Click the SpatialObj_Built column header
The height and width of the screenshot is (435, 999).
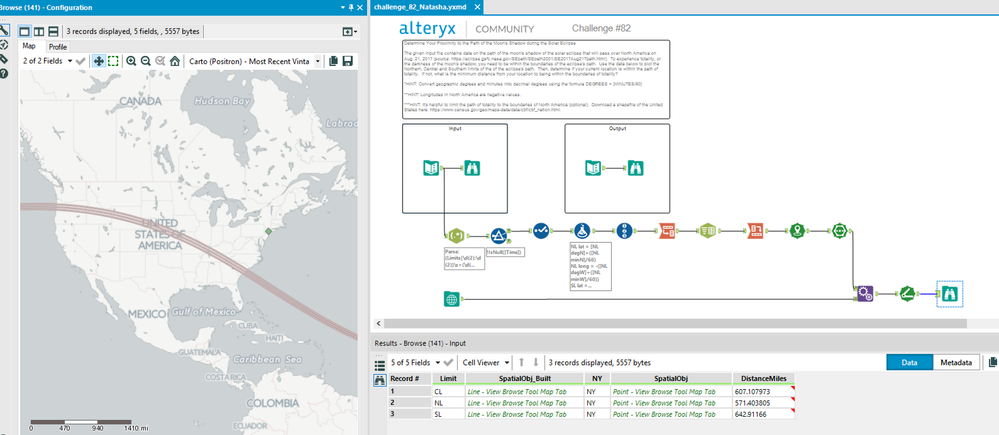525,378
